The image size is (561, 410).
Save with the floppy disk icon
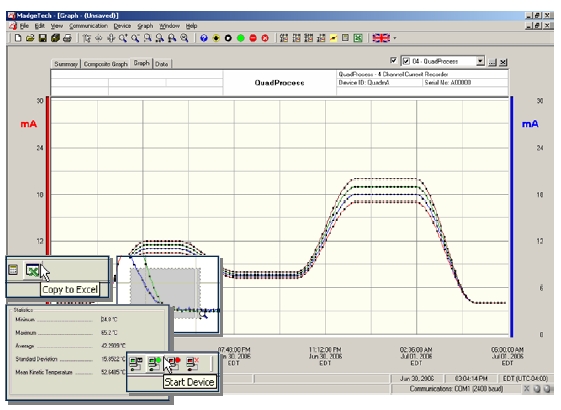point(43,38)
